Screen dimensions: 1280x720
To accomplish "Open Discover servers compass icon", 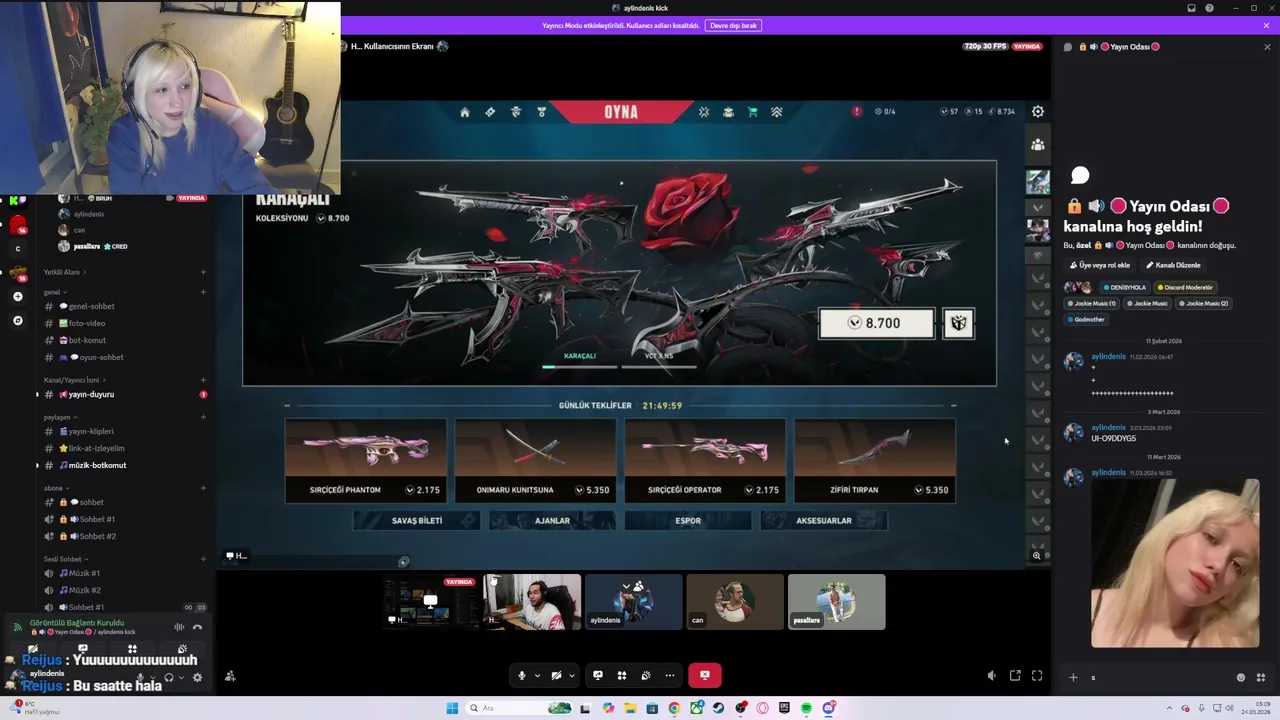I will point(17,321).
